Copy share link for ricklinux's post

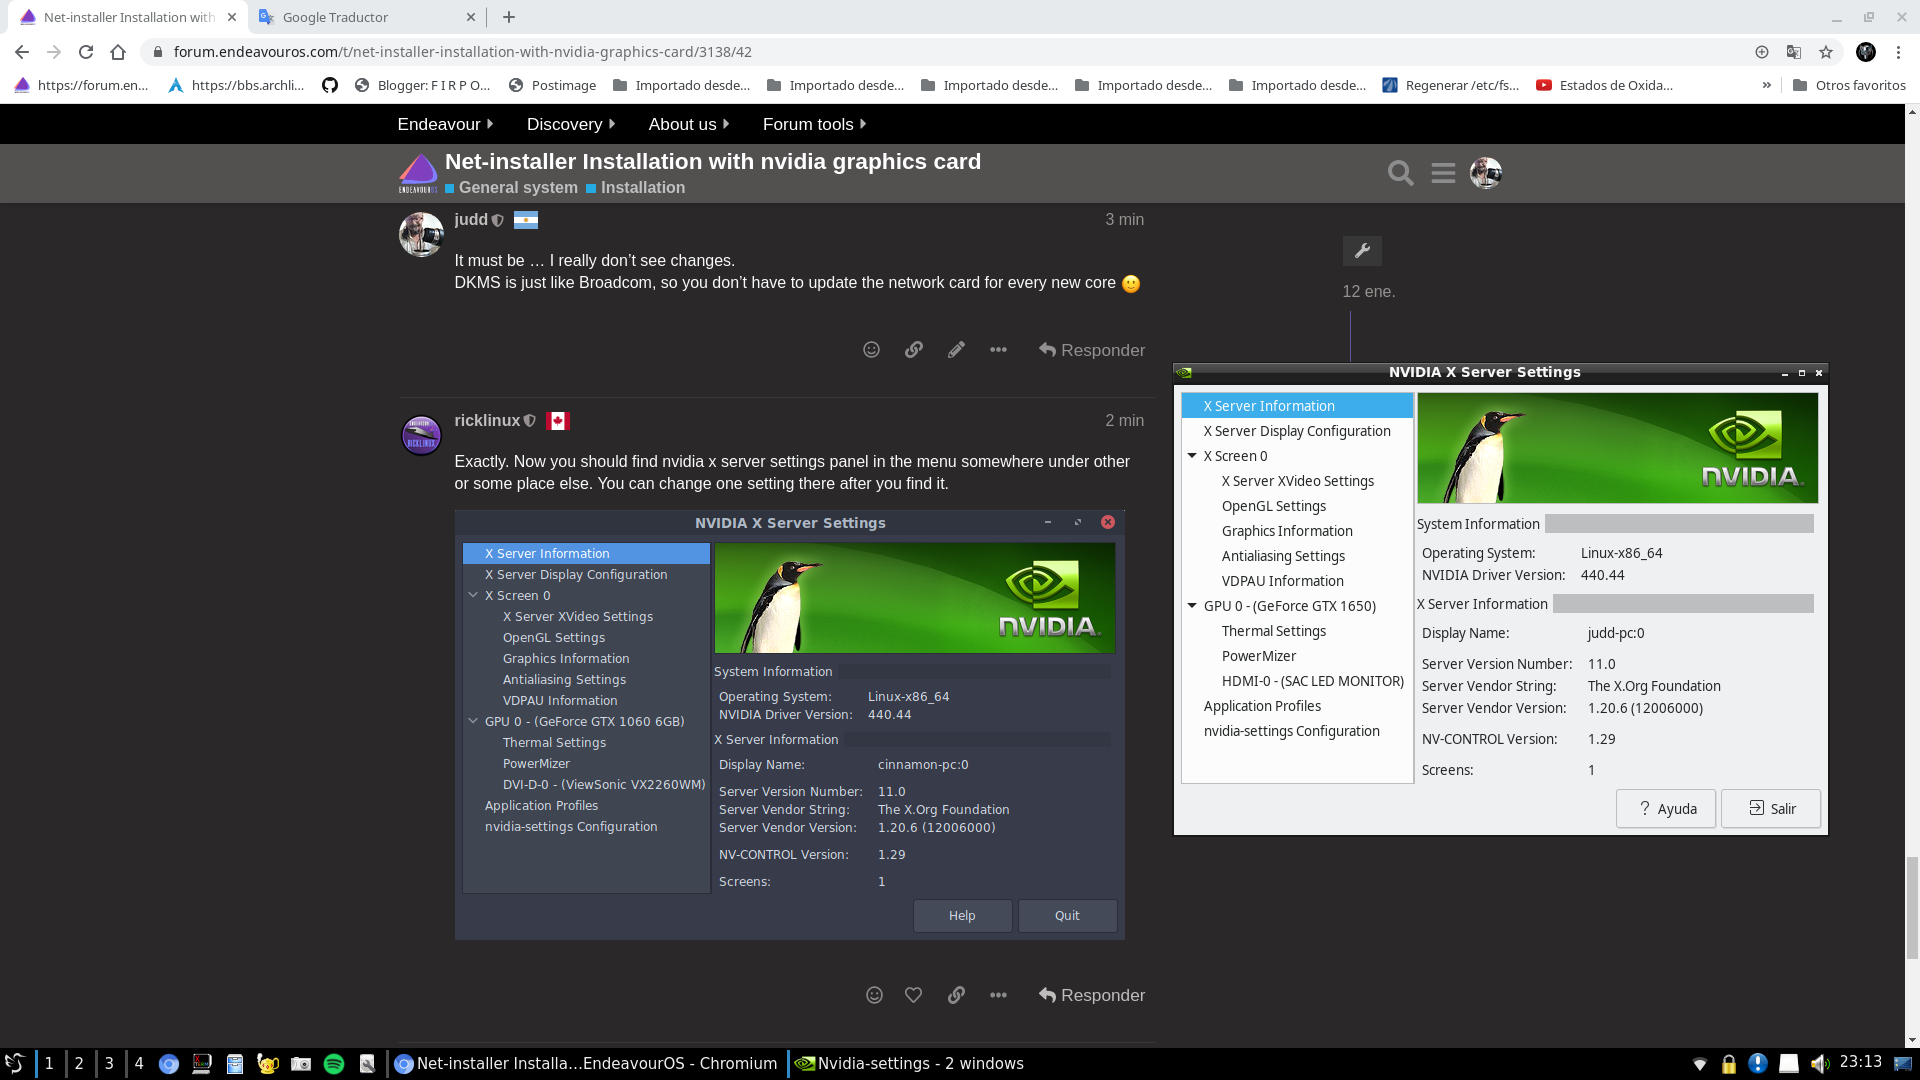point(956,995)
